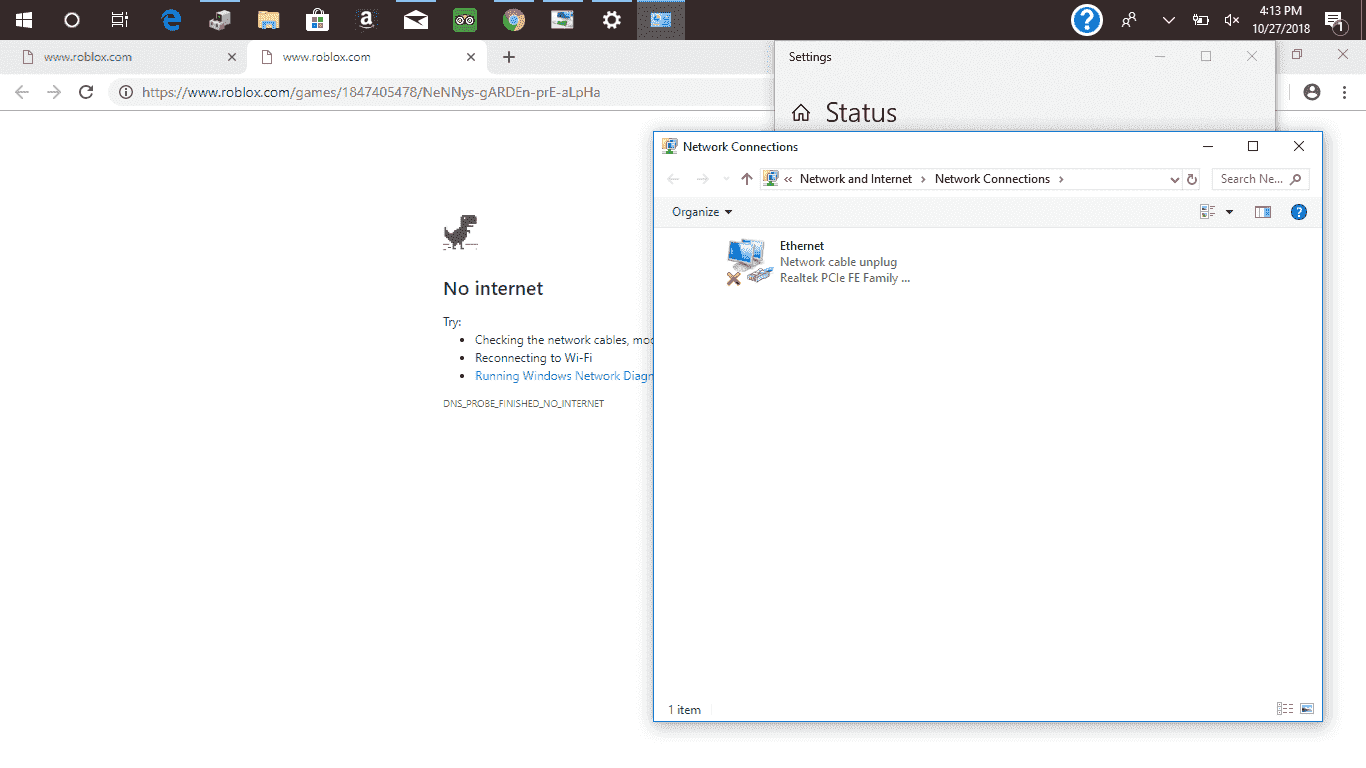The width and height of the screenshot is (1366, 768).
Task: Click the Search Network Connections box
Action: point(1260,179)
